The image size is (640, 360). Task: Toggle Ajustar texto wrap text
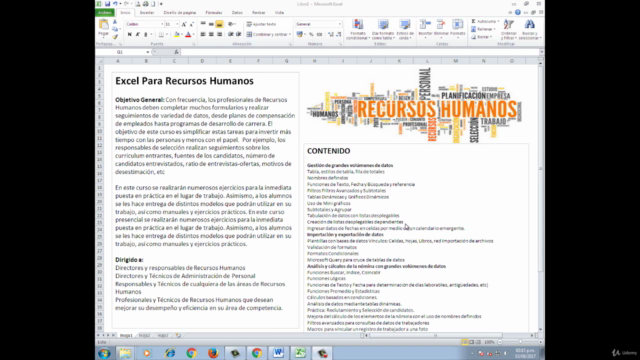coord(262,24)
